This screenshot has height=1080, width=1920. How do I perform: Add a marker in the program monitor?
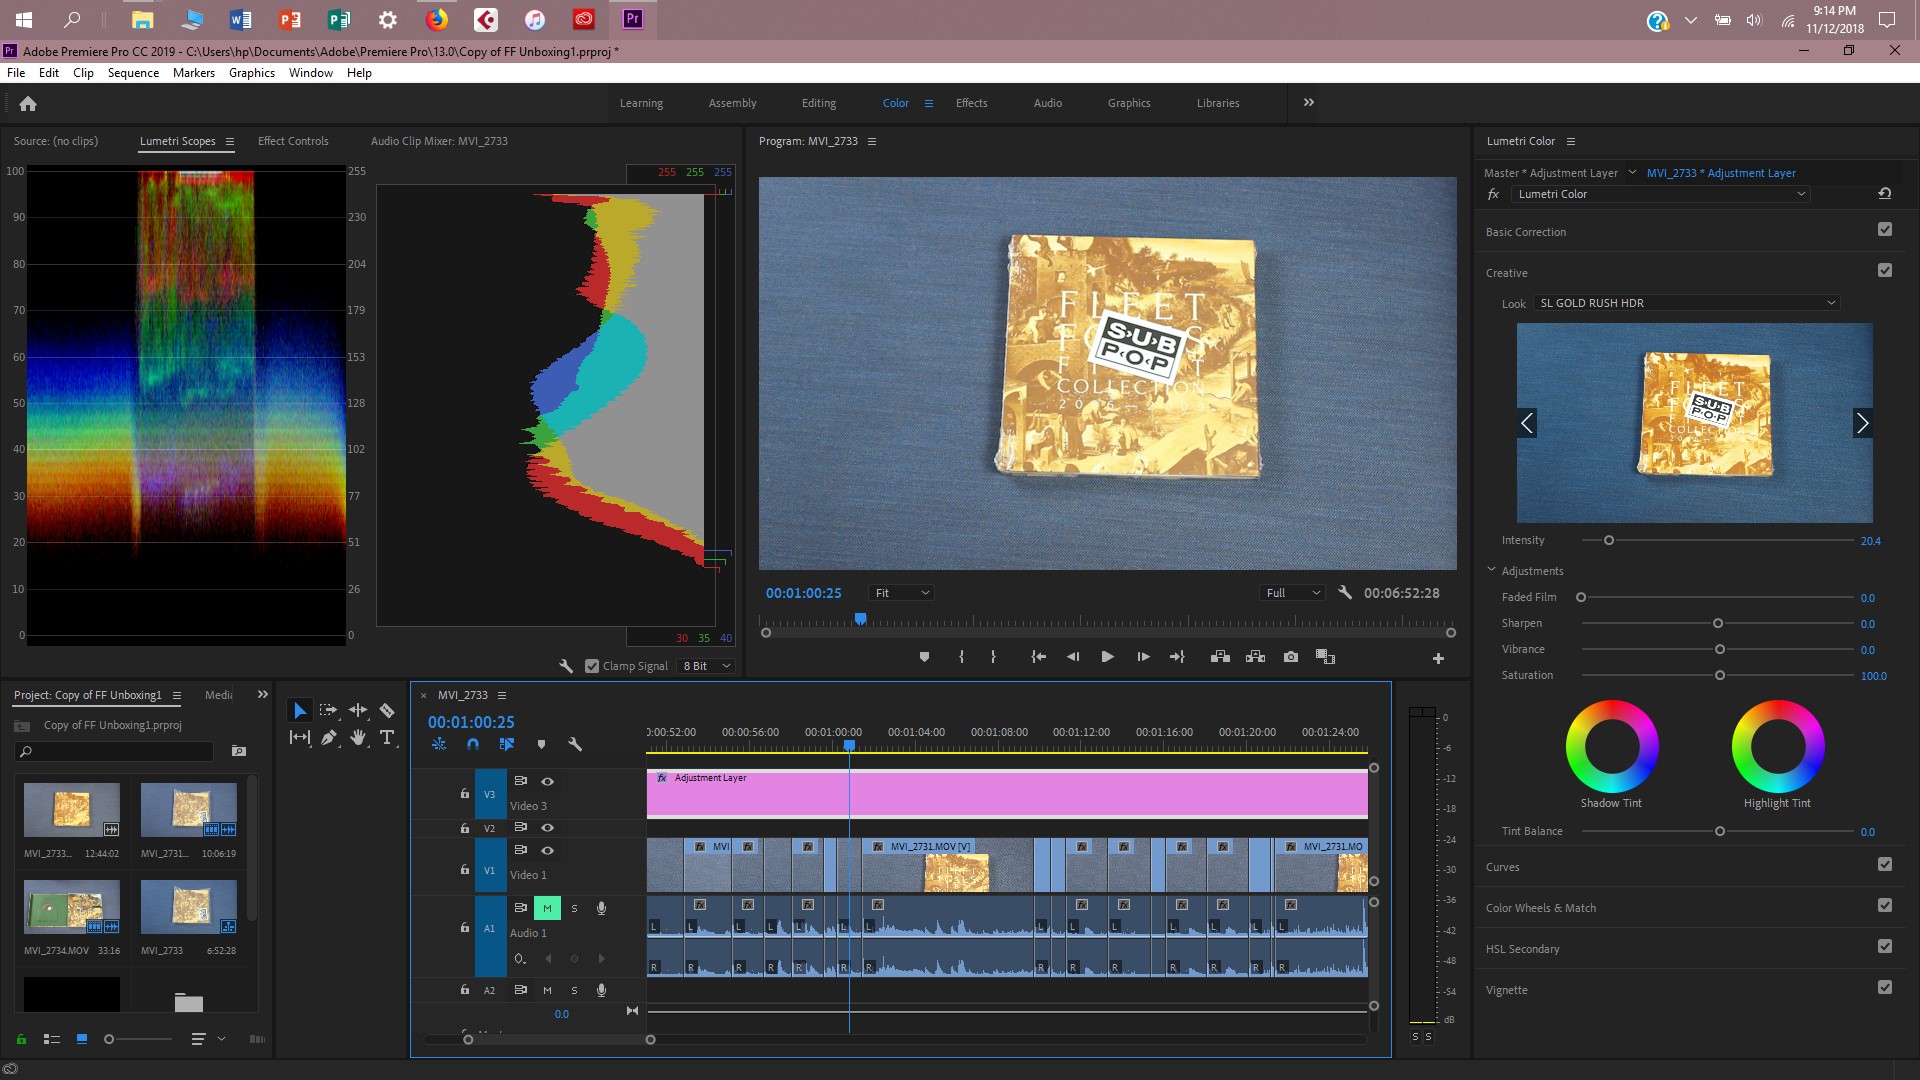tap(923, 657)
